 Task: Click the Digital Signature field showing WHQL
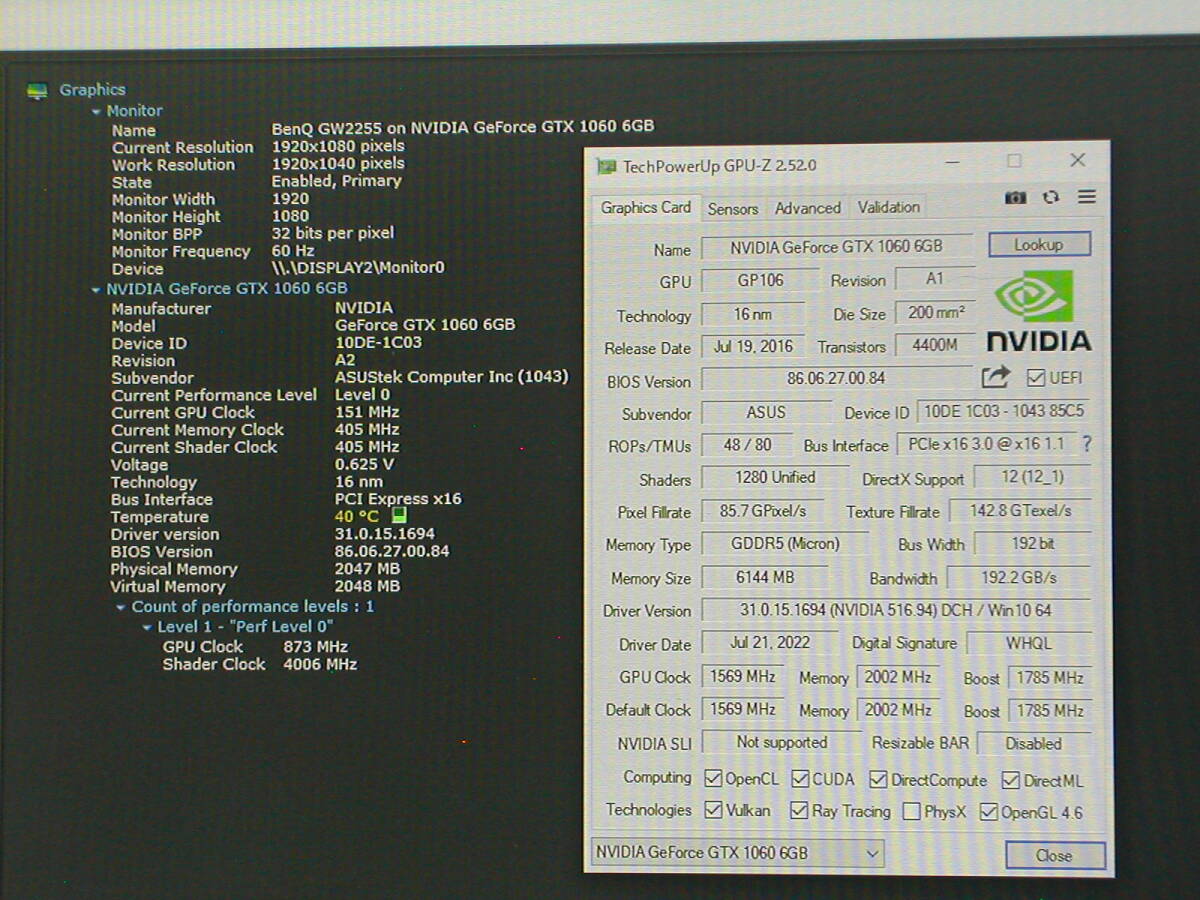click(x=1029, y=643)
